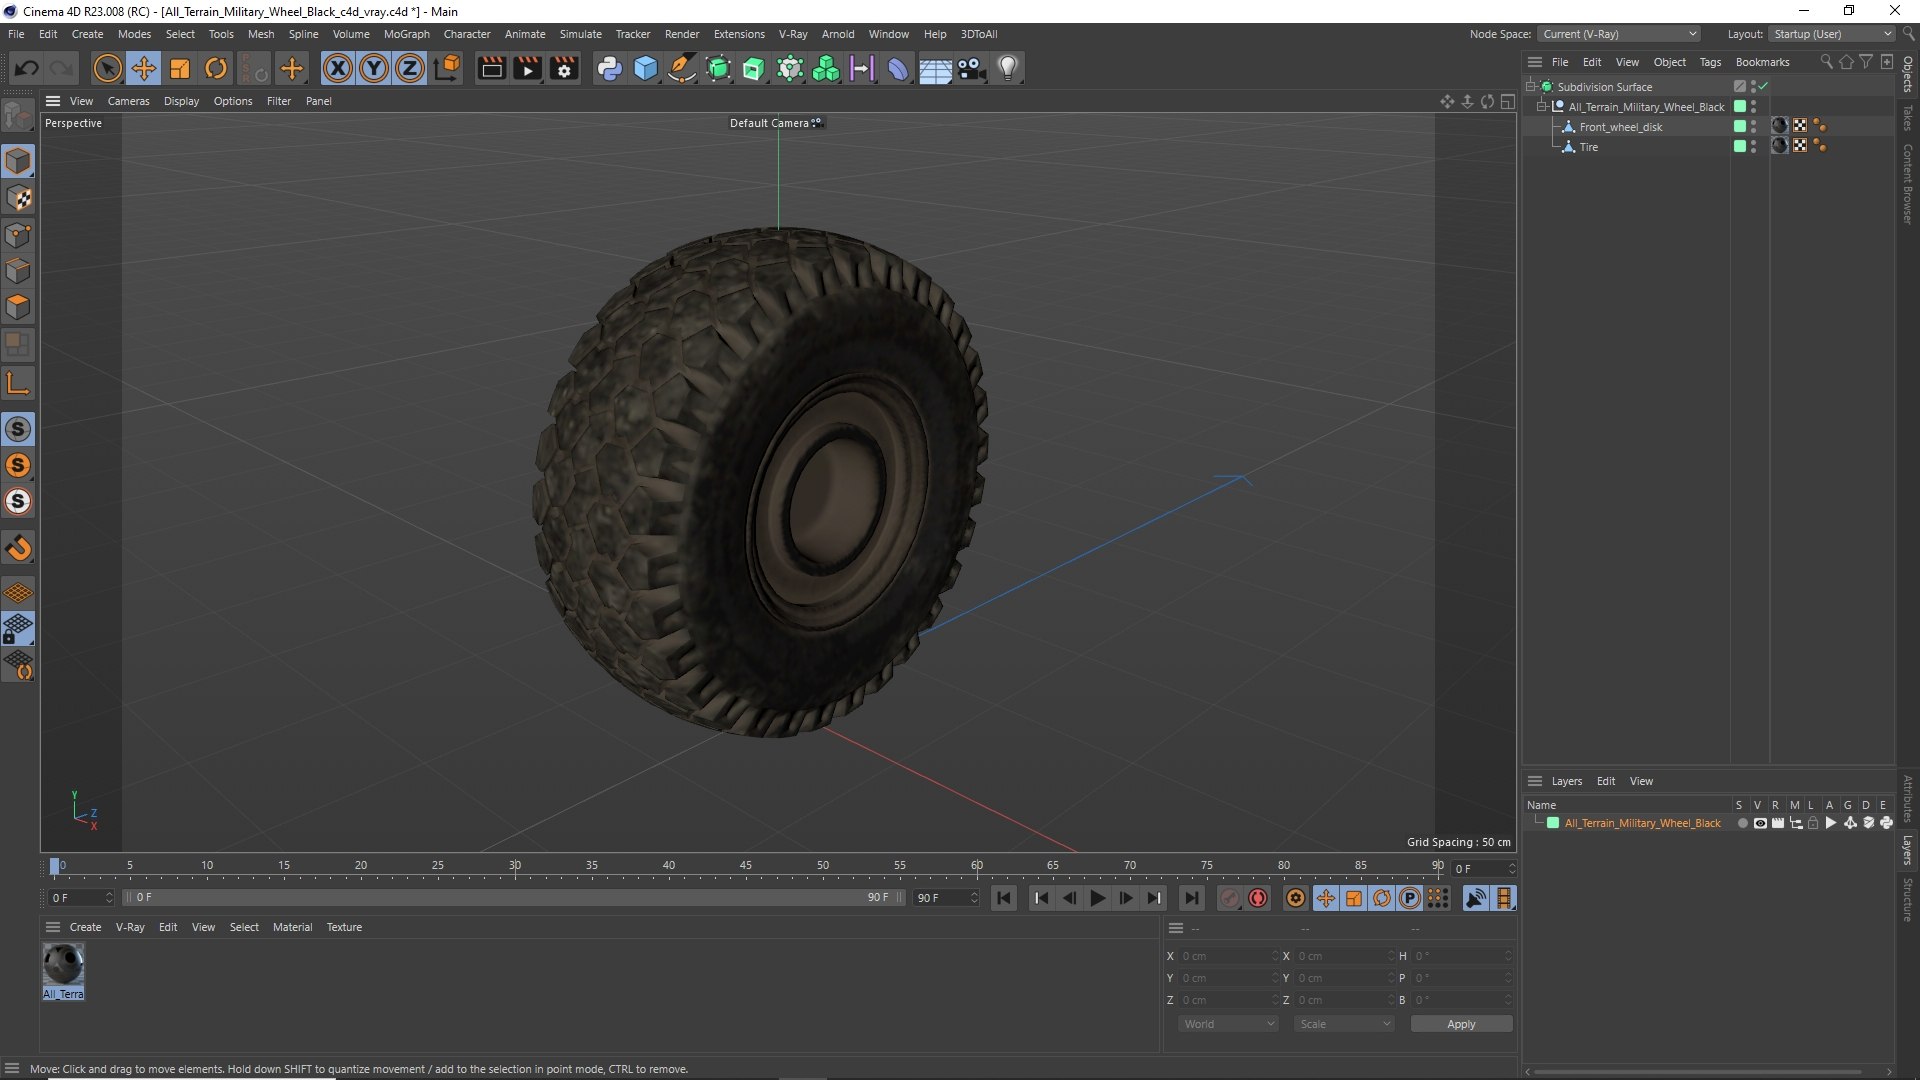The width and height of the screenshot is (1920, 1080).
Task: Open Edit Render Settings icon
Action: click(565, 69)
